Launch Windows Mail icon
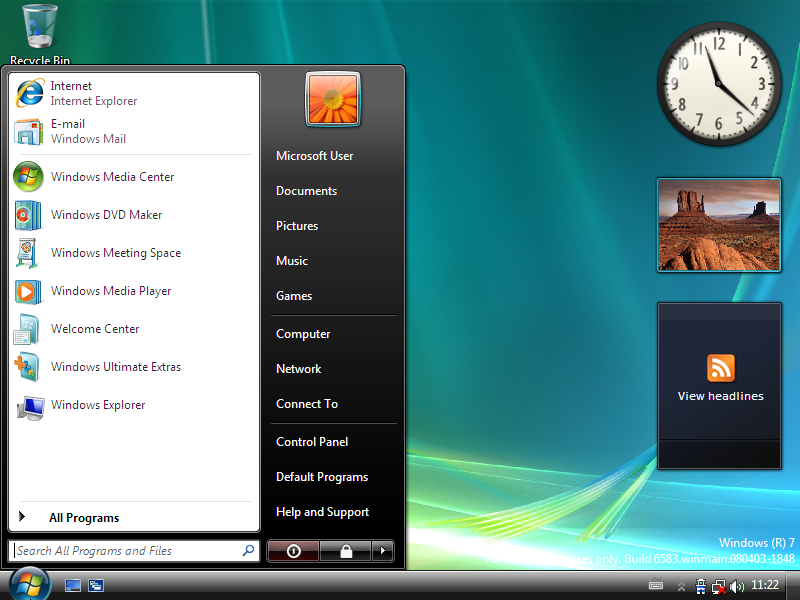 pos(29,132)
